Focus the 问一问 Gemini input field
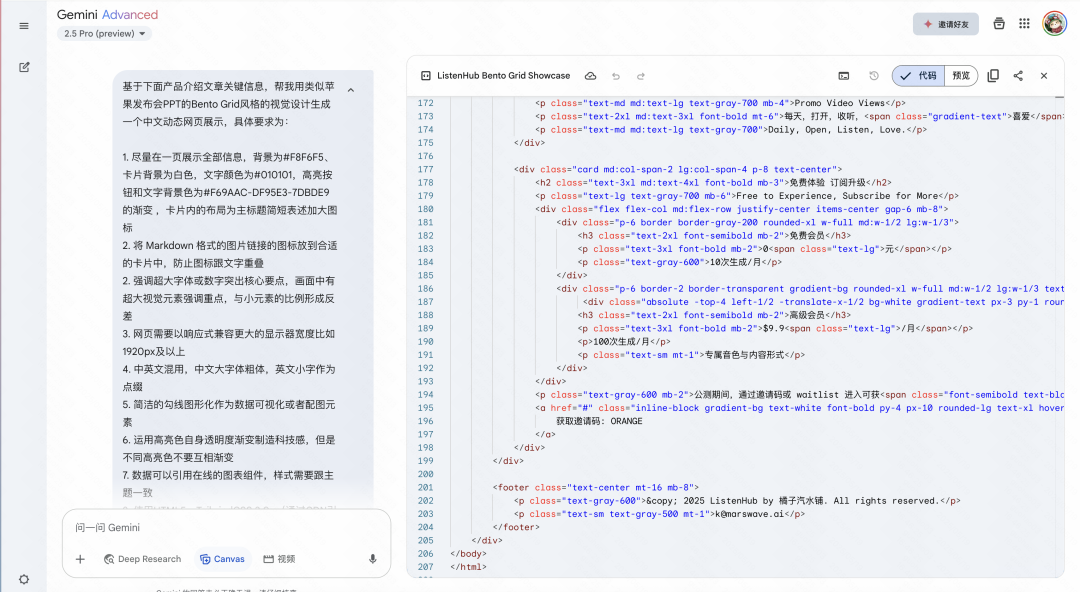 (x=226, y=528)
